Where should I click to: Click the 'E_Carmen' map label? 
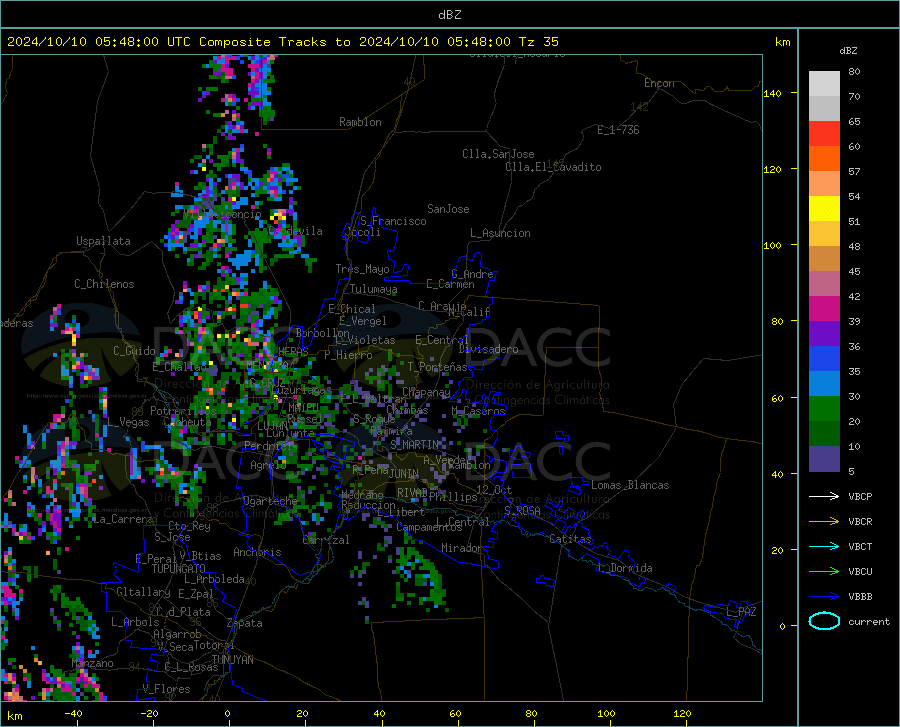tap(450, 284)
